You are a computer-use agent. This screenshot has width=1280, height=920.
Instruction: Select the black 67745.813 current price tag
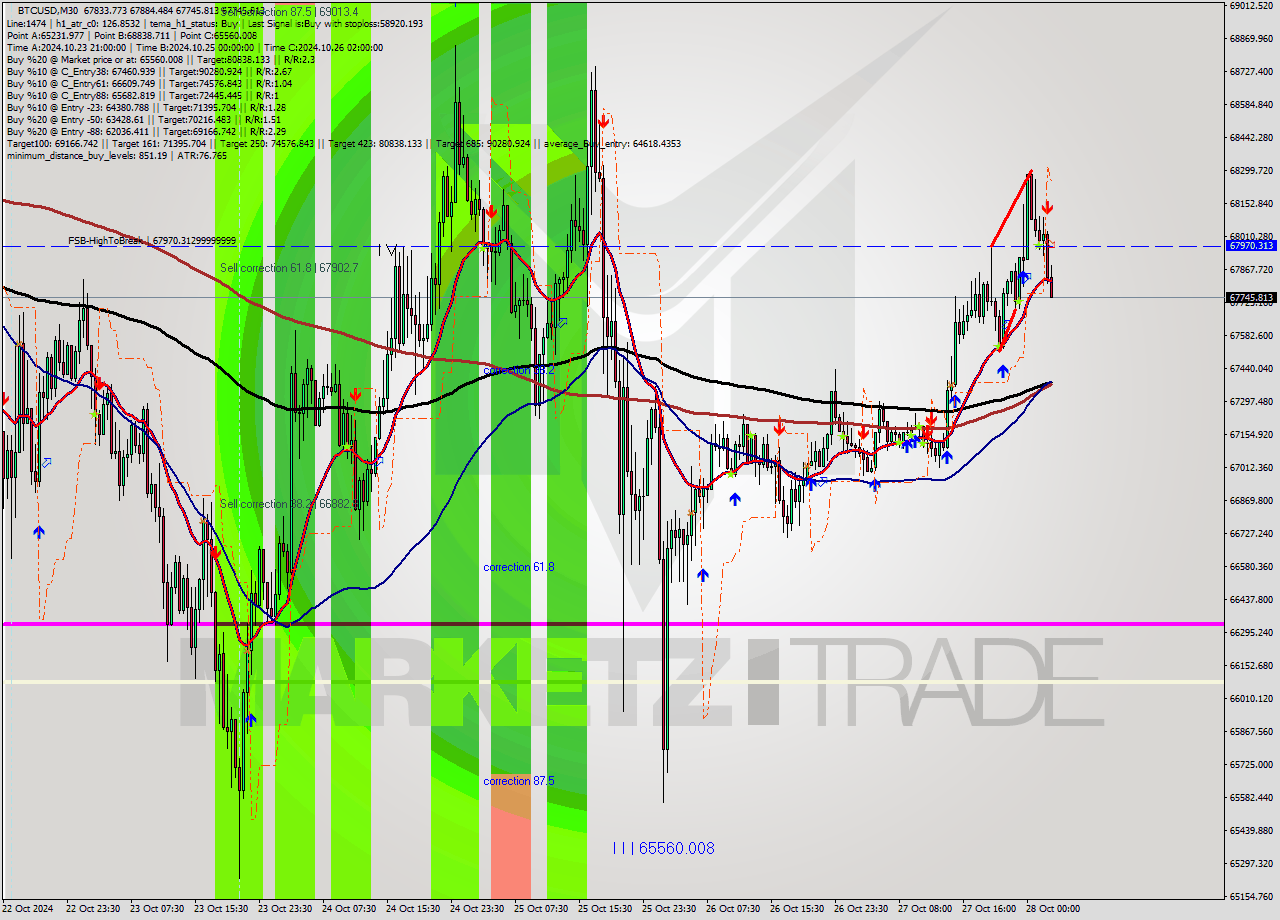tap(1251, 297)
